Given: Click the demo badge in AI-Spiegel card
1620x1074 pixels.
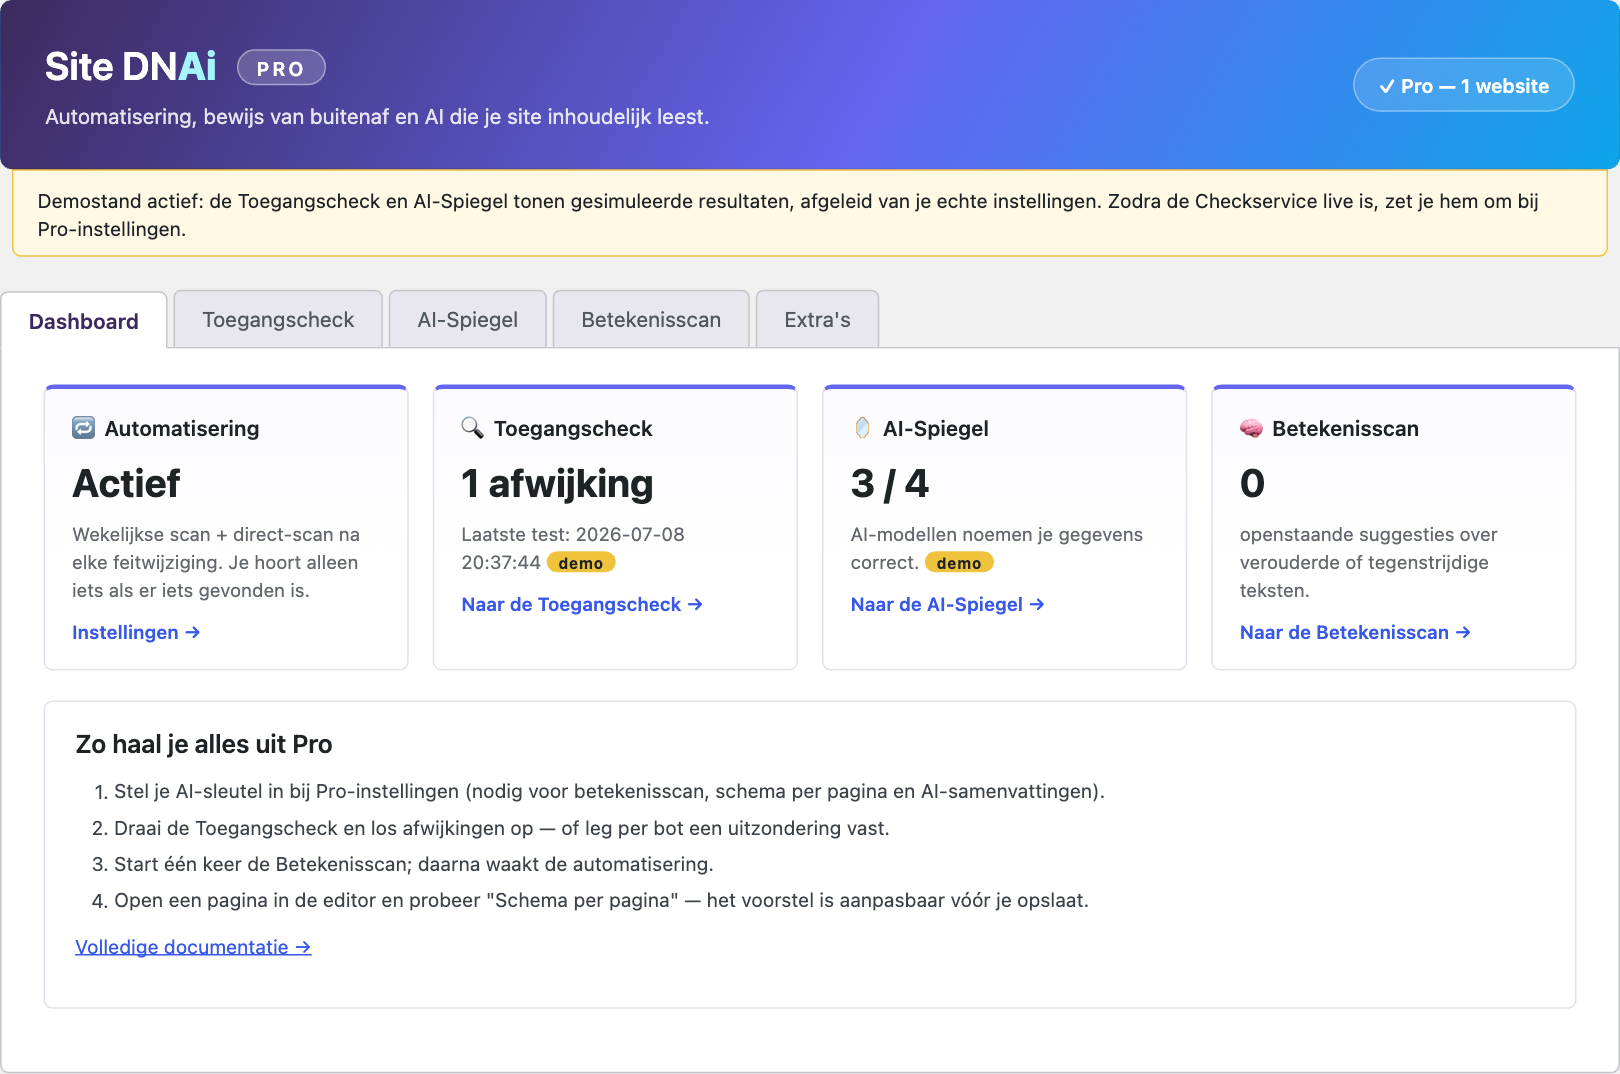Looking at the screenshot, I should tap(959, 563).
